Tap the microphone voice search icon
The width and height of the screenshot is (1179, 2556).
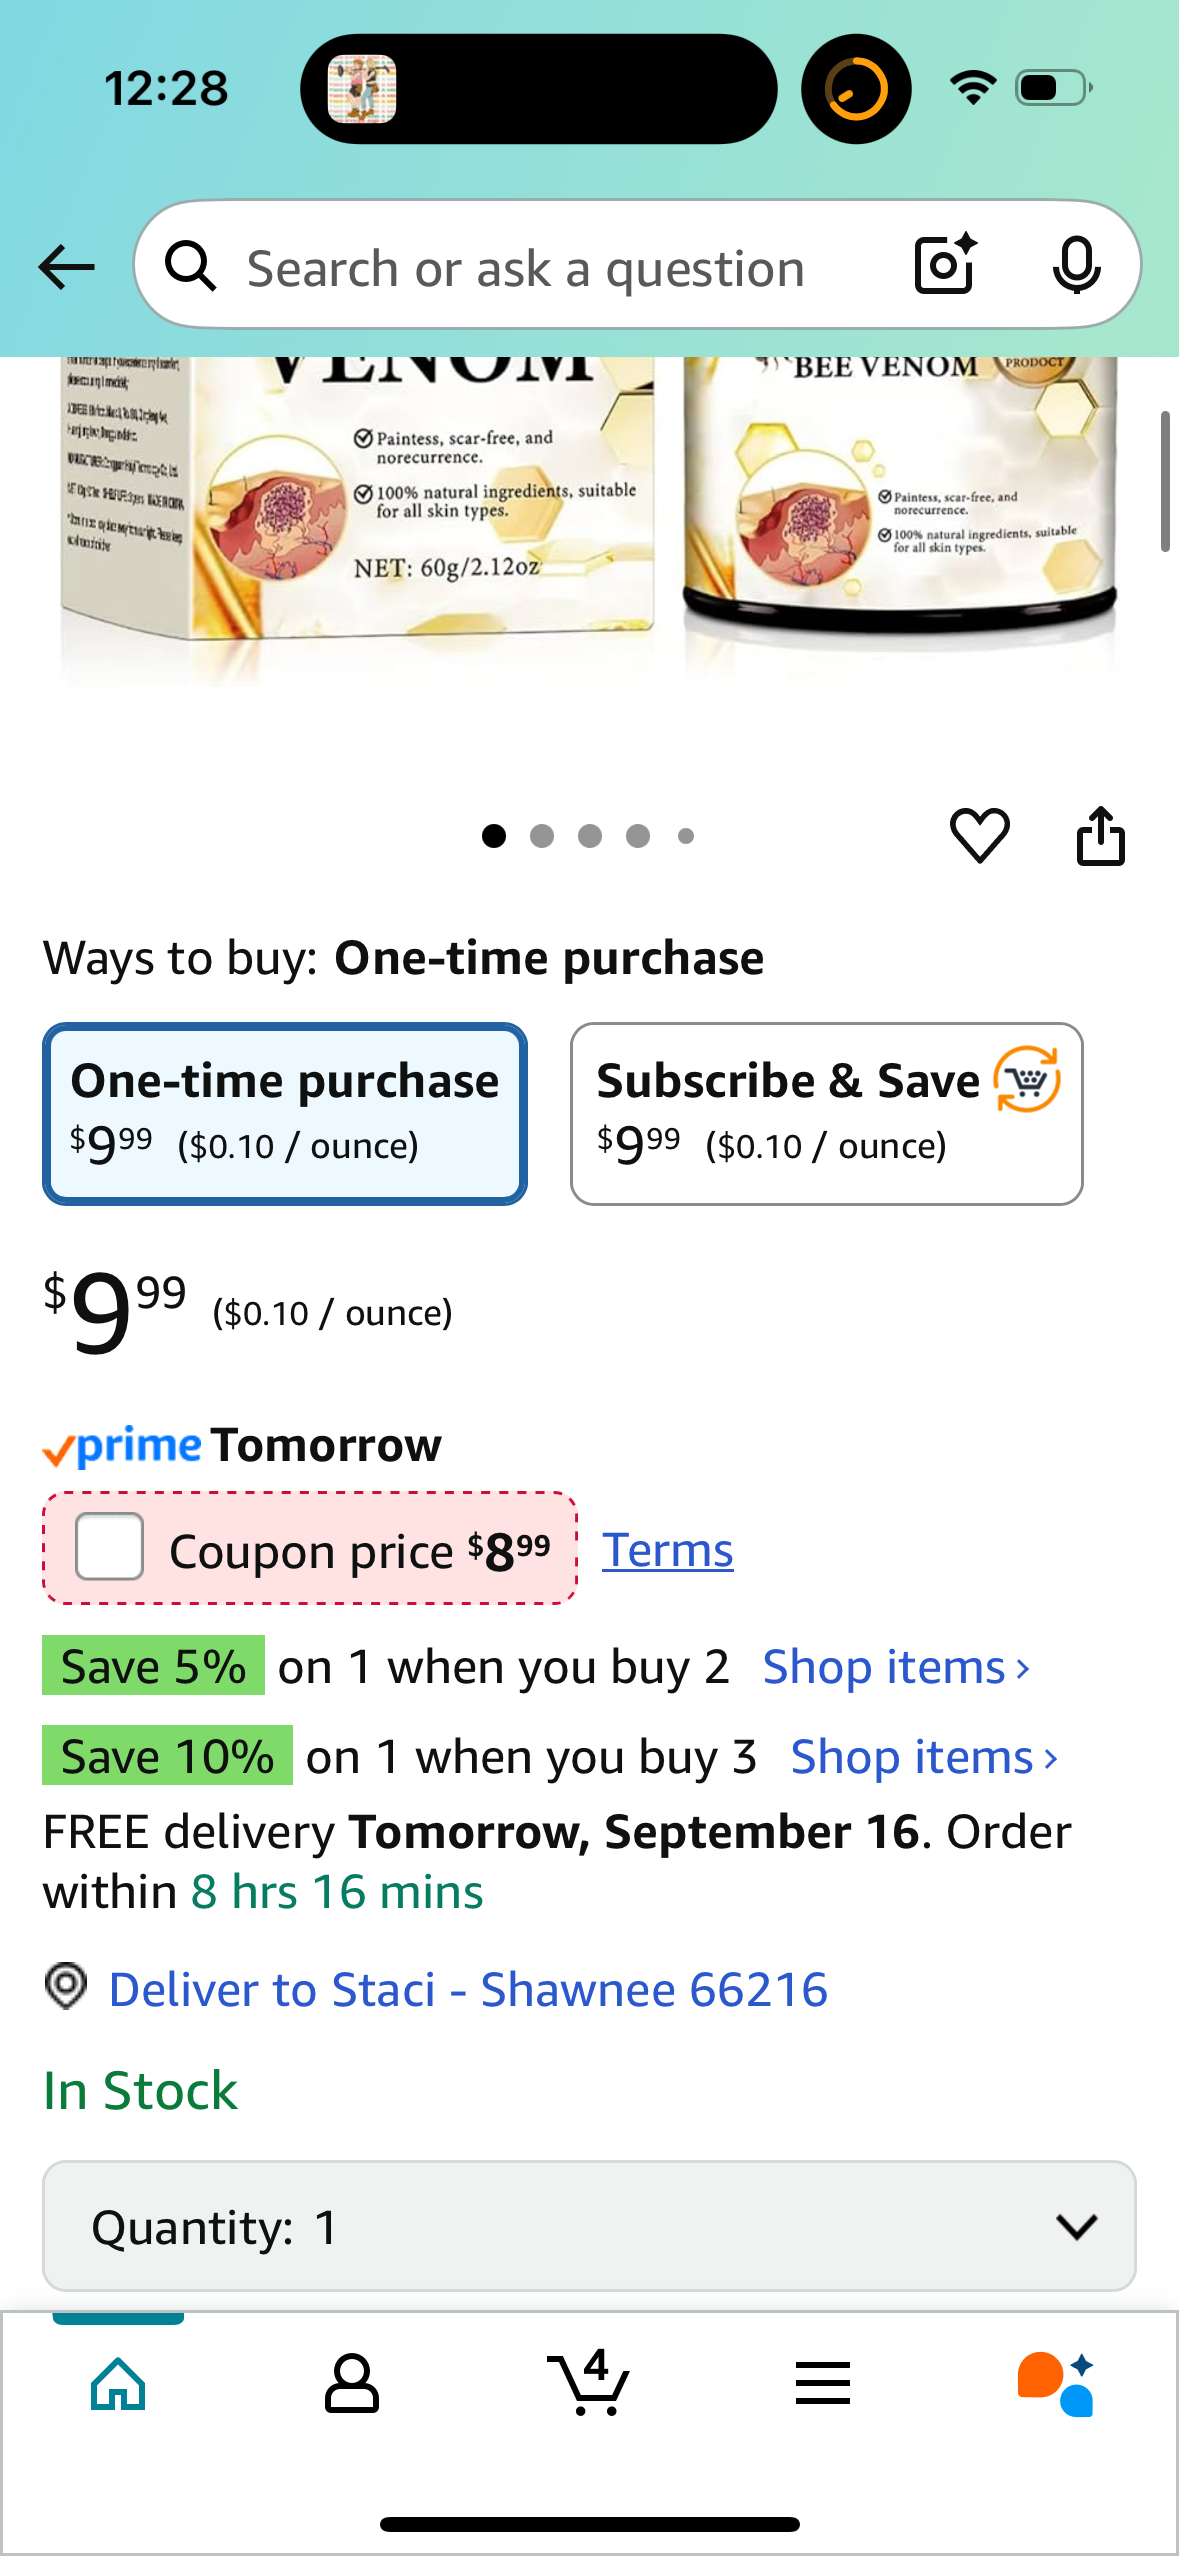click(1076, 266)
